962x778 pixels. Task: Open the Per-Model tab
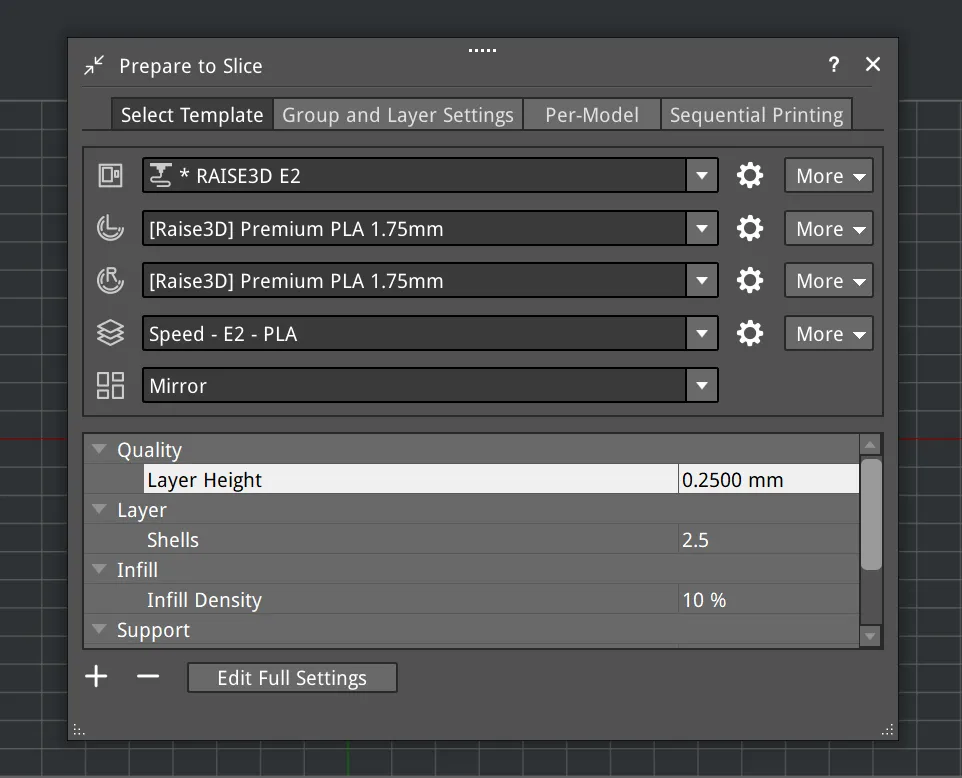click(x=592, y=115)
